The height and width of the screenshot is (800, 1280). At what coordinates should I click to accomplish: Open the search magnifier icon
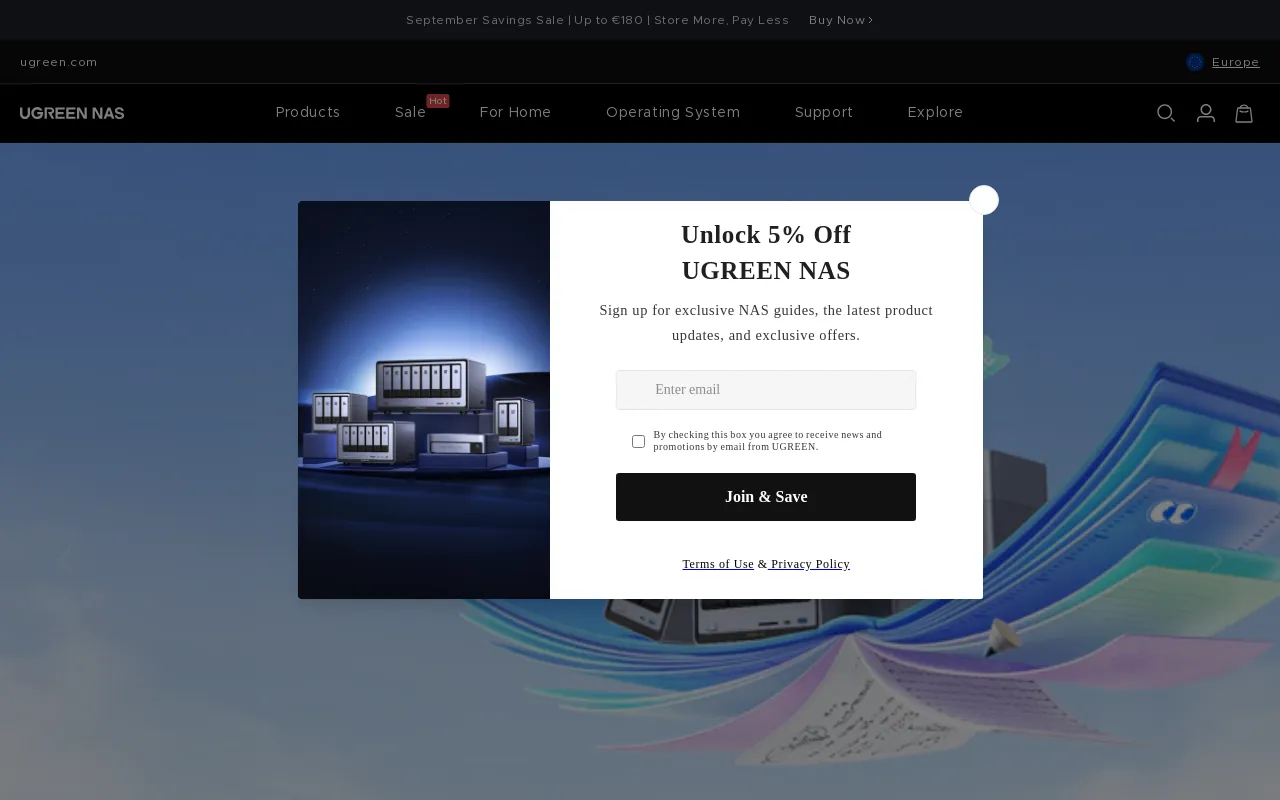point(1165,113)
